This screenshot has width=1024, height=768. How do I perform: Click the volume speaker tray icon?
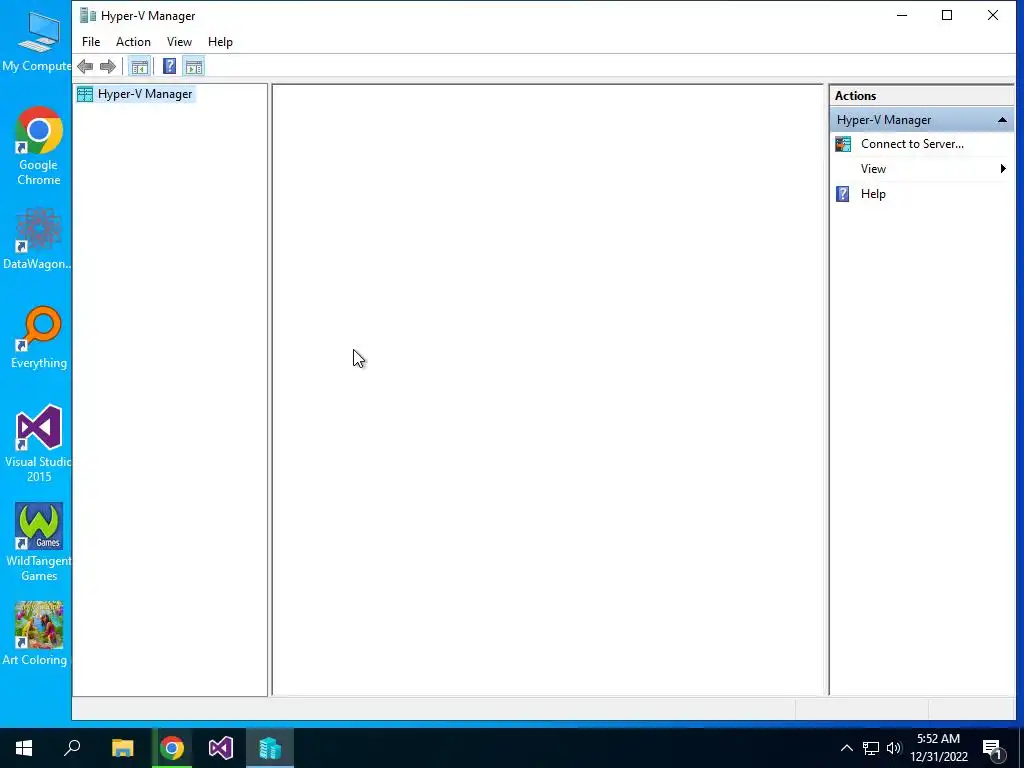coord(893,748)
